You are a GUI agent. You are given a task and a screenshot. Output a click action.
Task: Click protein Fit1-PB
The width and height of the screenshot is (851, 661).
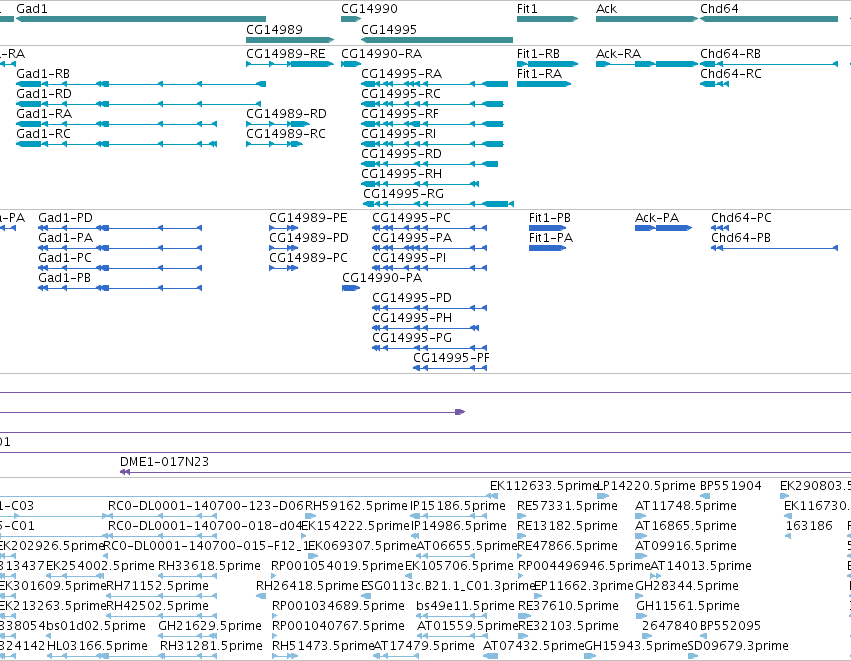[x=550, y=218]
